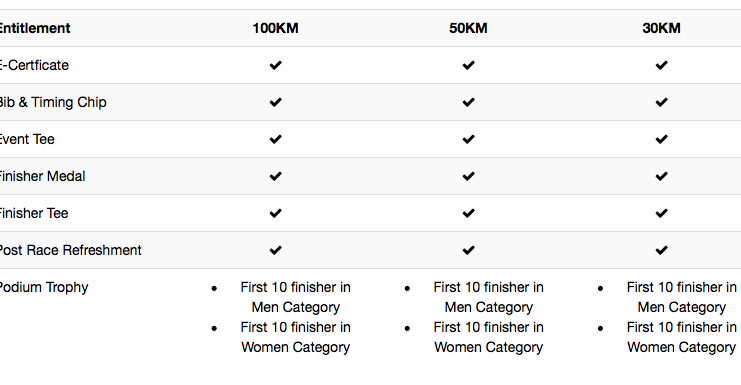Viewport: 741px width, 385px height.
Task: Click the E-Certificate checkmark under 100KM
Action: pyautogui.click(x=276, y=65)
